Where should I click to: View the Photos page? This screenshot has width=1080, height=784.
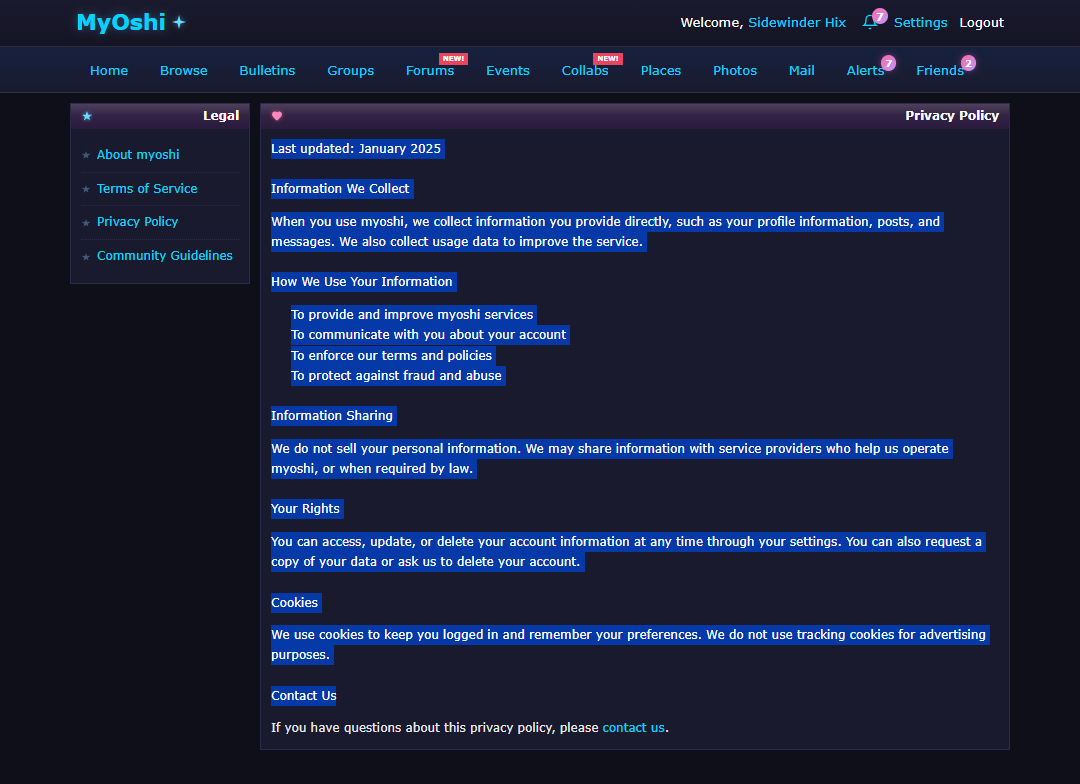click(x=735, y=70)
